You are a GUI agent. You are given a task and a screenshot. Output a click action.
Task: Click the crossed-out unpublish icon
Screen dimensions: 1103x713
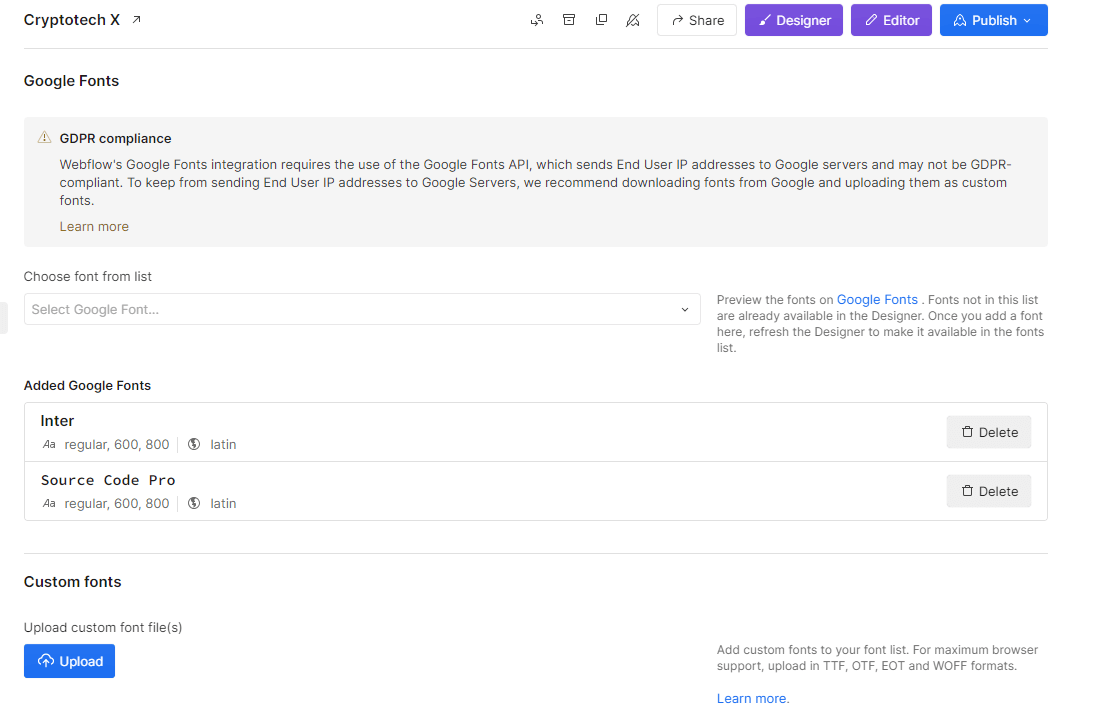(x=633, y=20)
